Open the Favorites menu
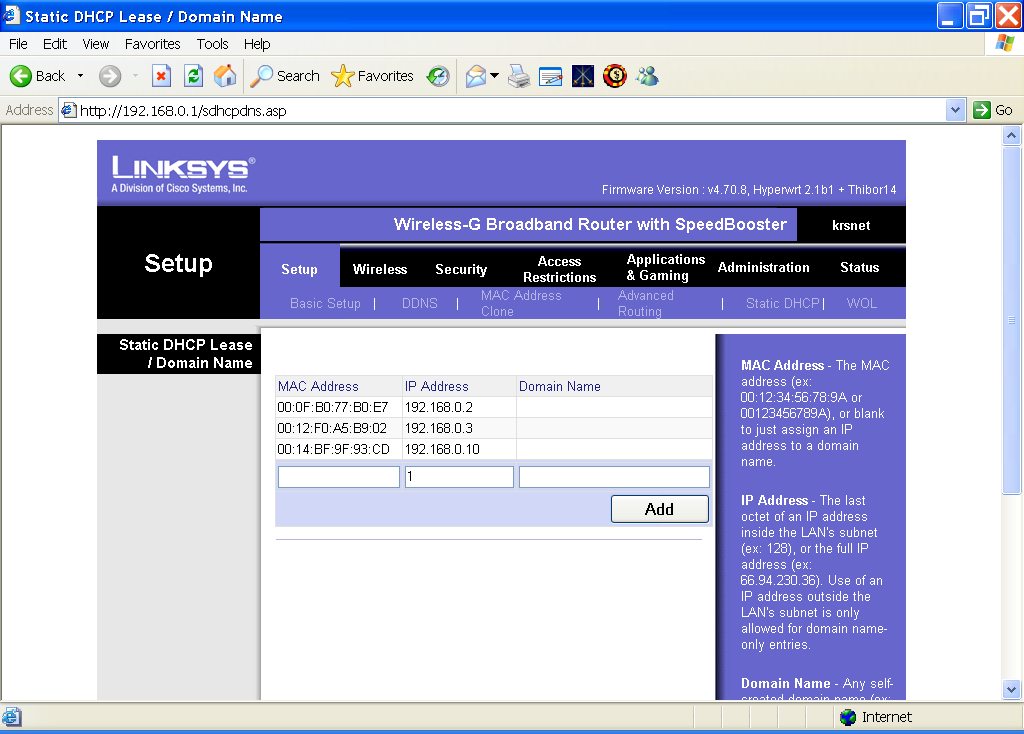Image resolution: width=1024 pixels, height=734 pixels. pyautogui.click(x=152, y=44)
